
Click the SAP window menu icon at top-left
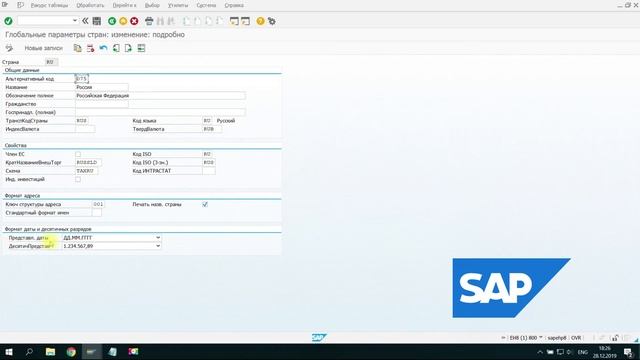click(5, 5)
